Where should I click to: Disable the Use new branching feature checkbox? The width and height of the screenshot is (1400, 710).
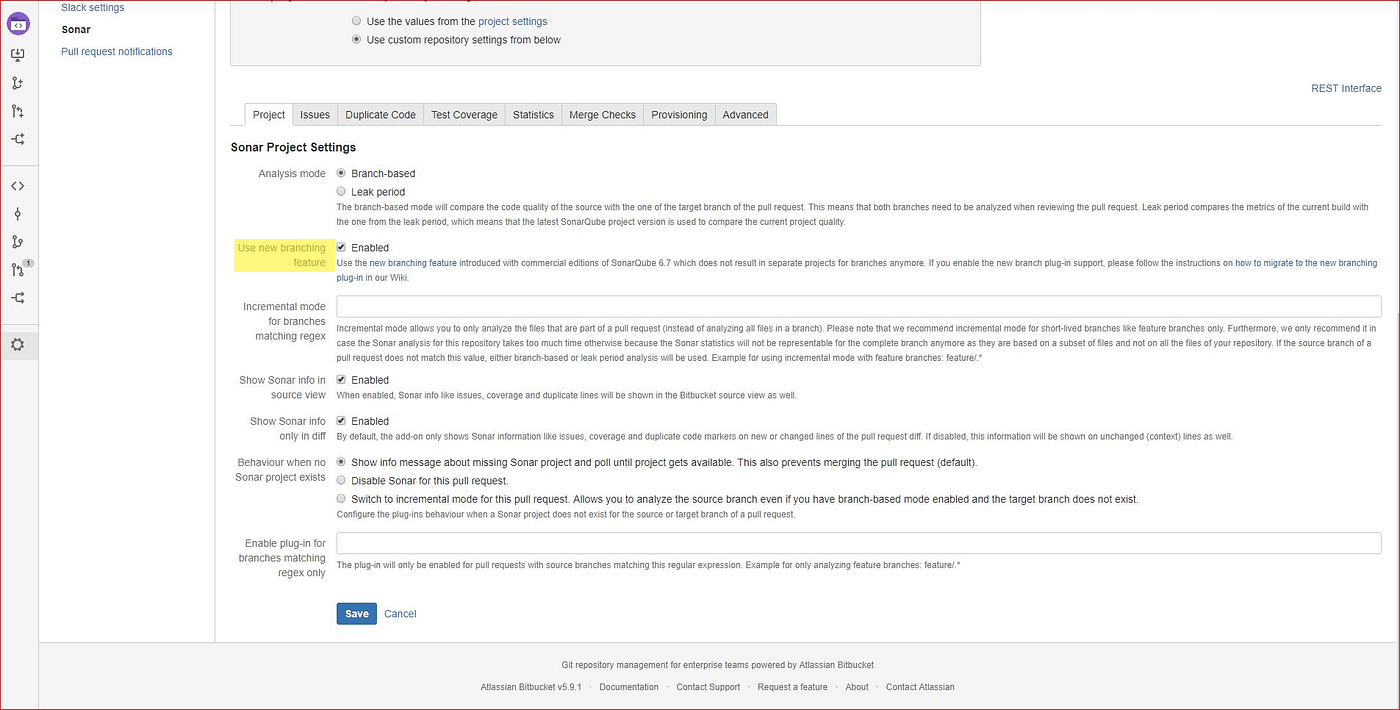click(340, 247)
